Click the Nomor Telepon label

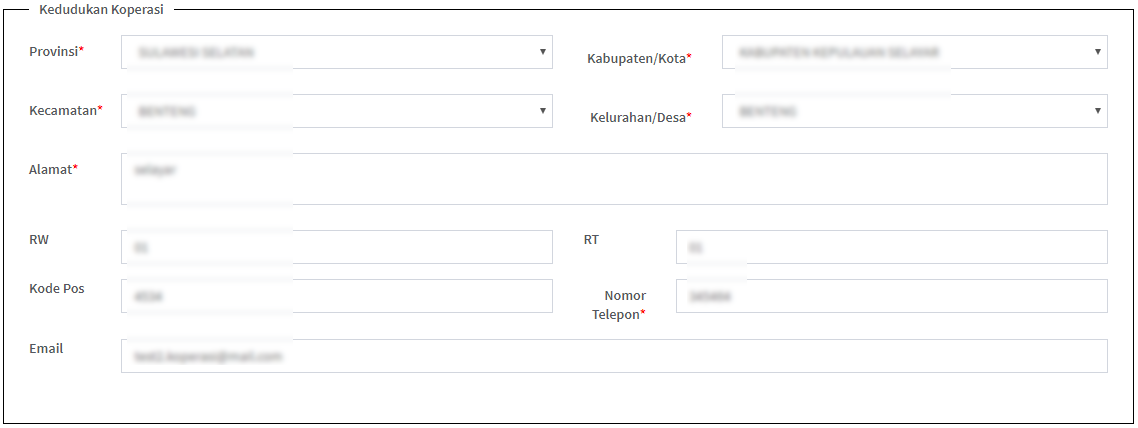[625, 304]
